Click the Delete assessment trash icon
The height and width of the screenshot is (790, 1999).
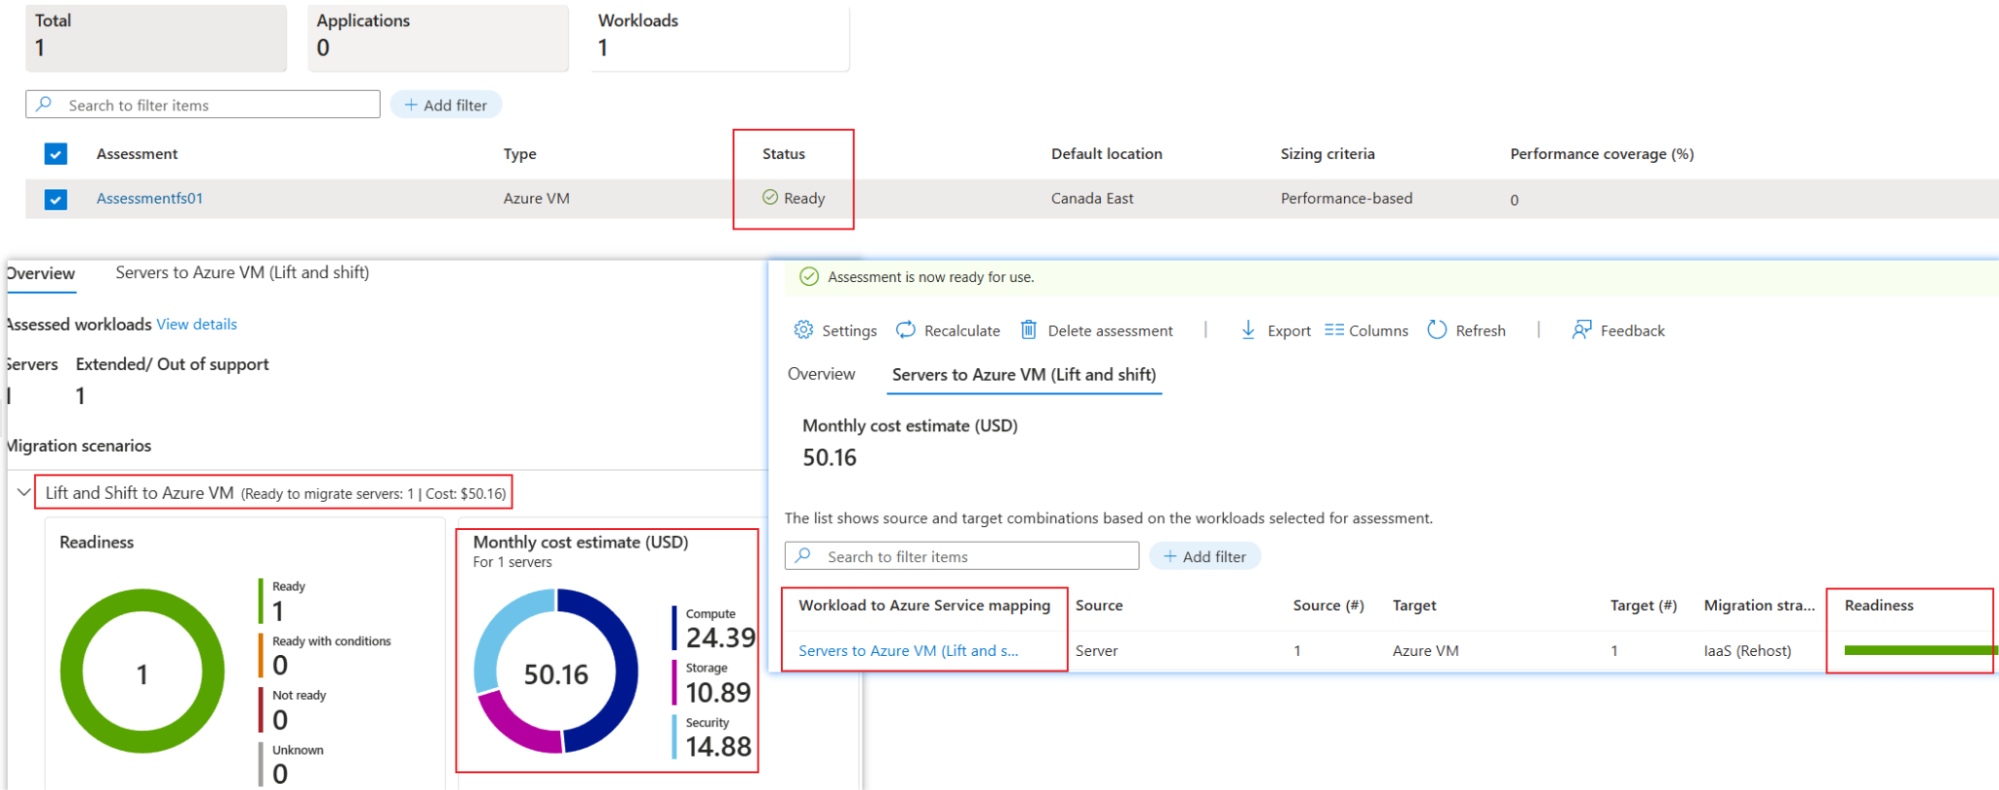coord(1028,330)
